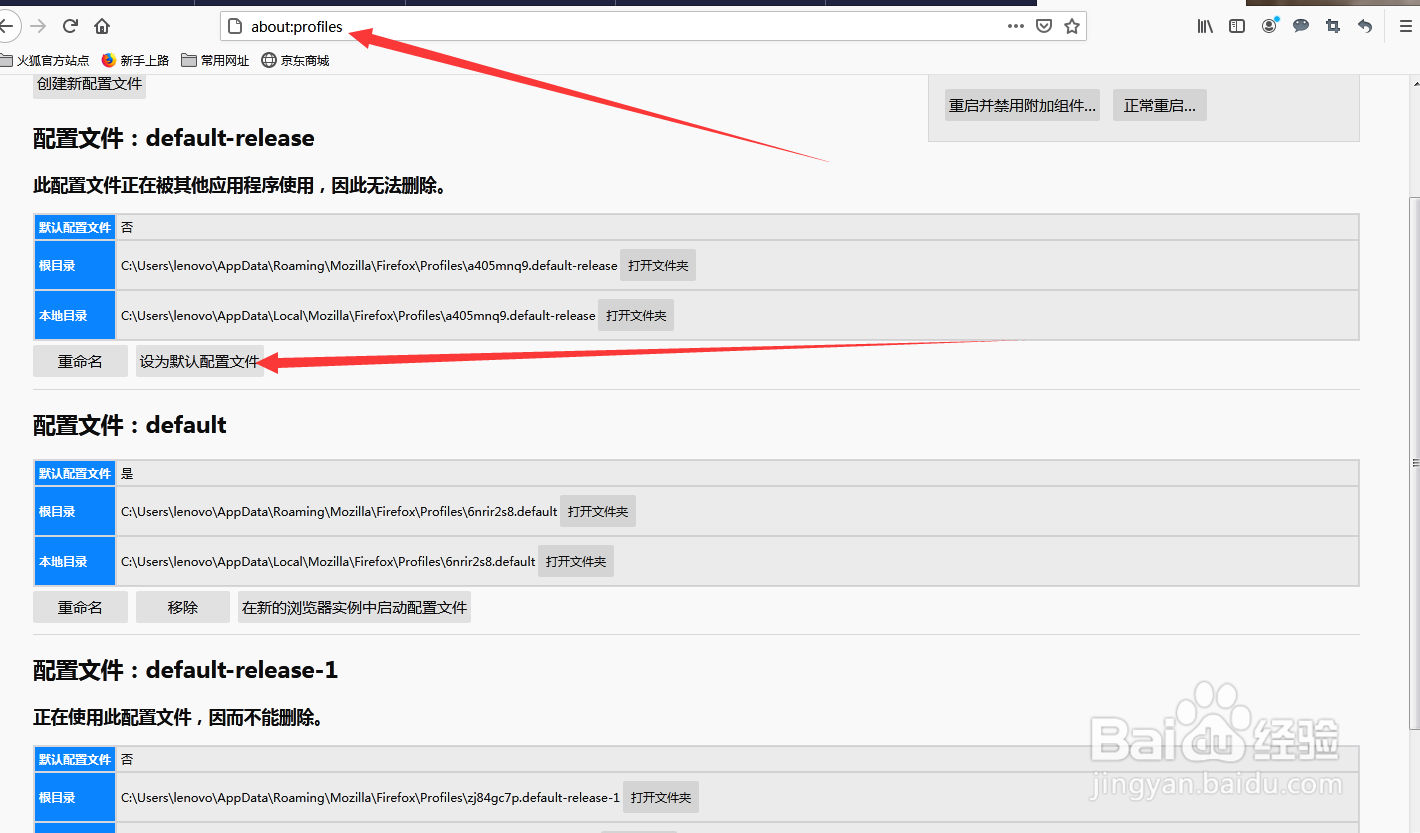Open local folder of 6nrir2s8.default profile
The height and width of the screenshot is (833, 1420).
(x=576, y=561)
